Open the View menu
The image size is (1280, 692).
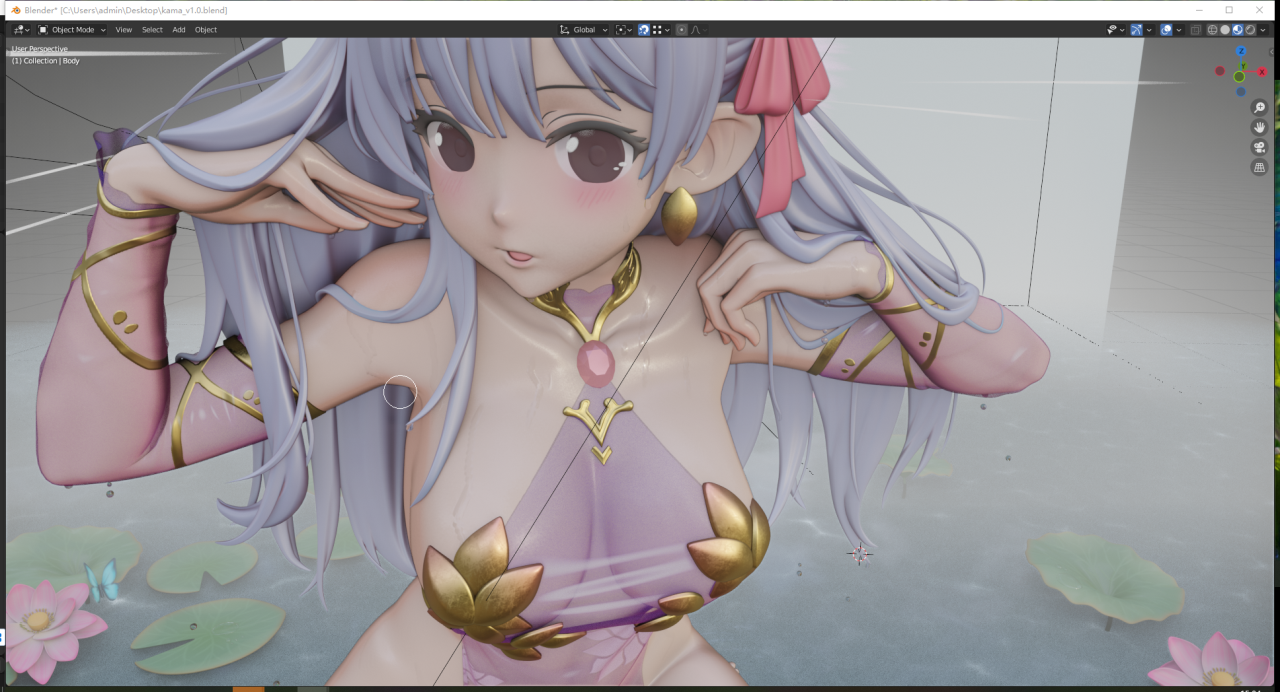(123, 30)
